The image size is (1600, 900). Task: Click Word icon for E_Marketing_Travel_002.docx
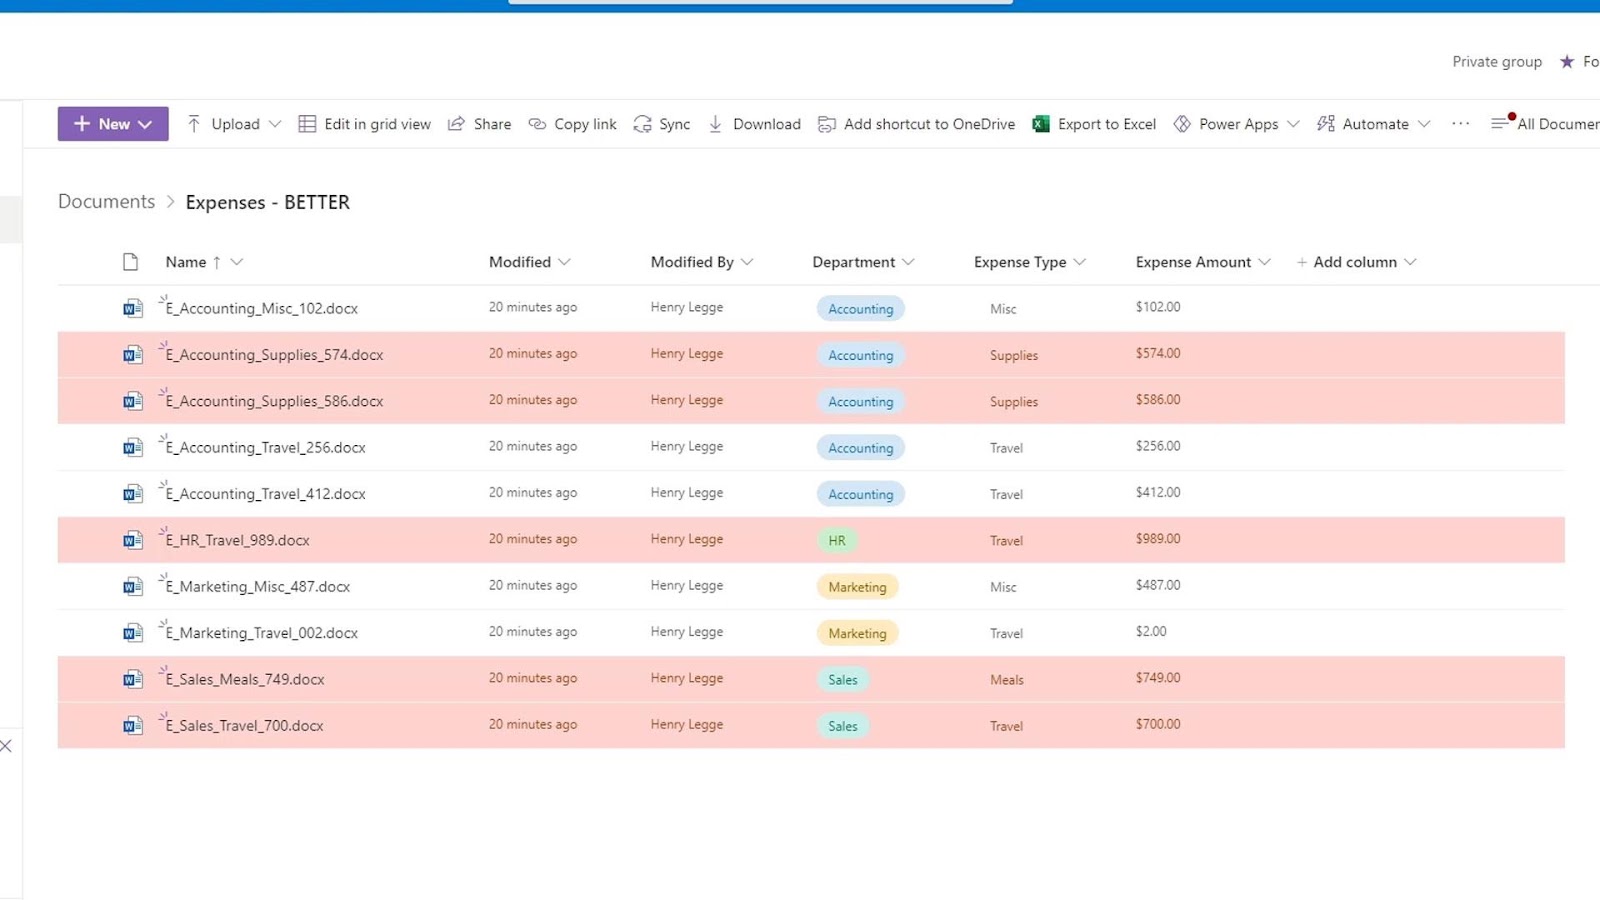click(132, 633)
